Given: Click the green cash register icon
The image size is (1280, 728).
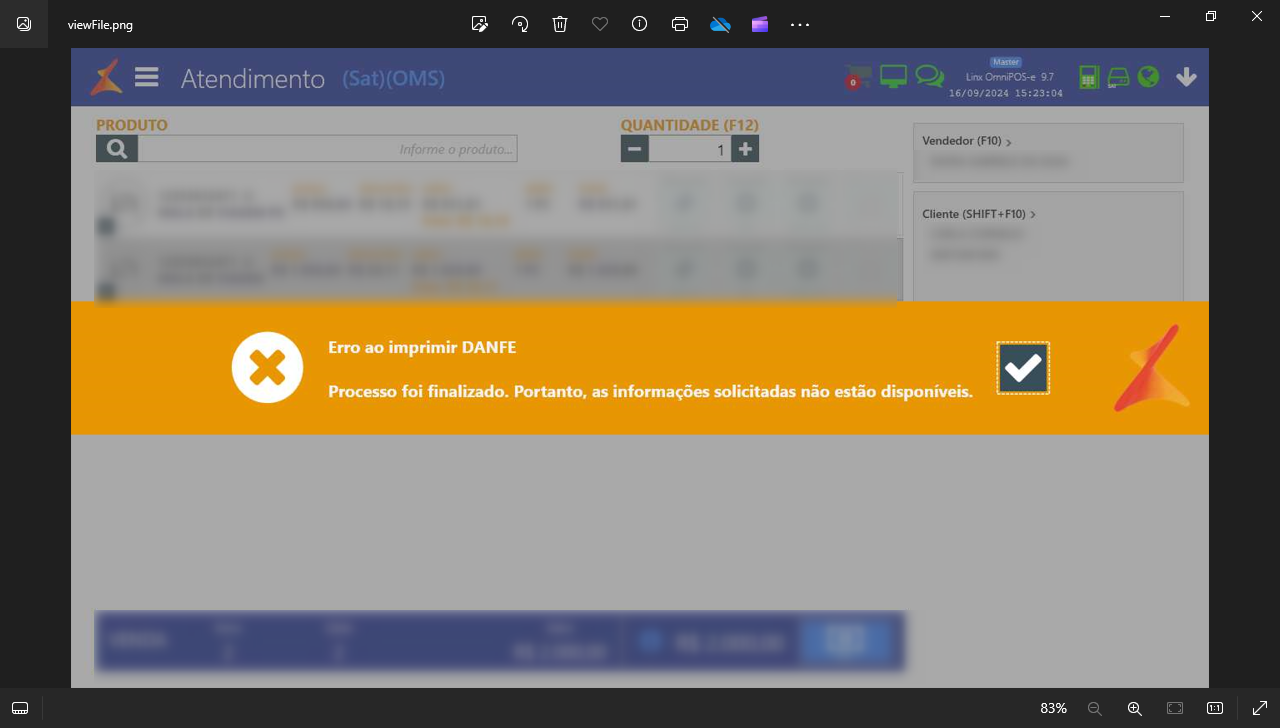Looking at the screenshot, I should coord(1089,77).
